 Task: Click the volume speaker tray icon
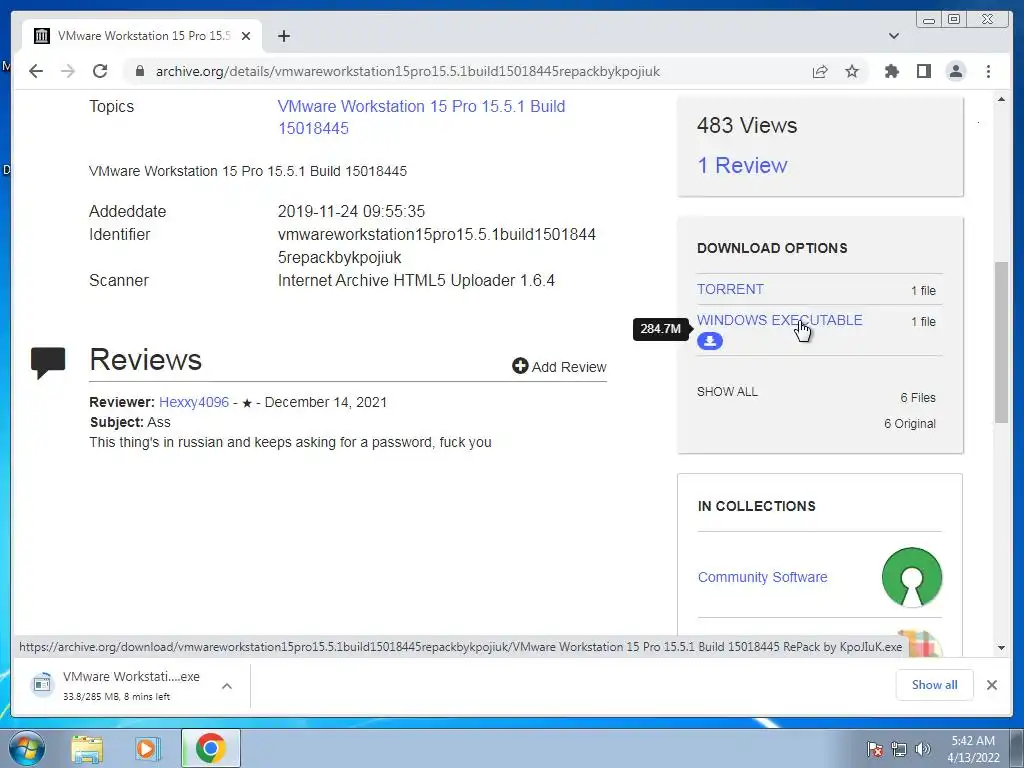click(x=922, y=749)
